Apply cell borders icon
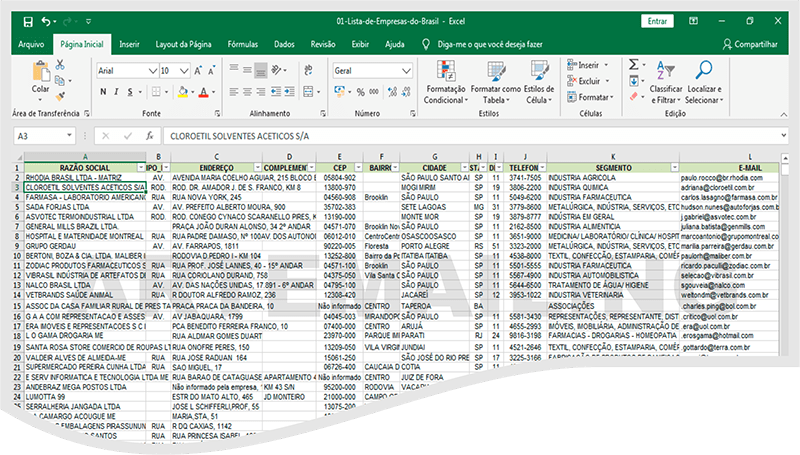This screenshot has width=800, height=455. point(156,92)
